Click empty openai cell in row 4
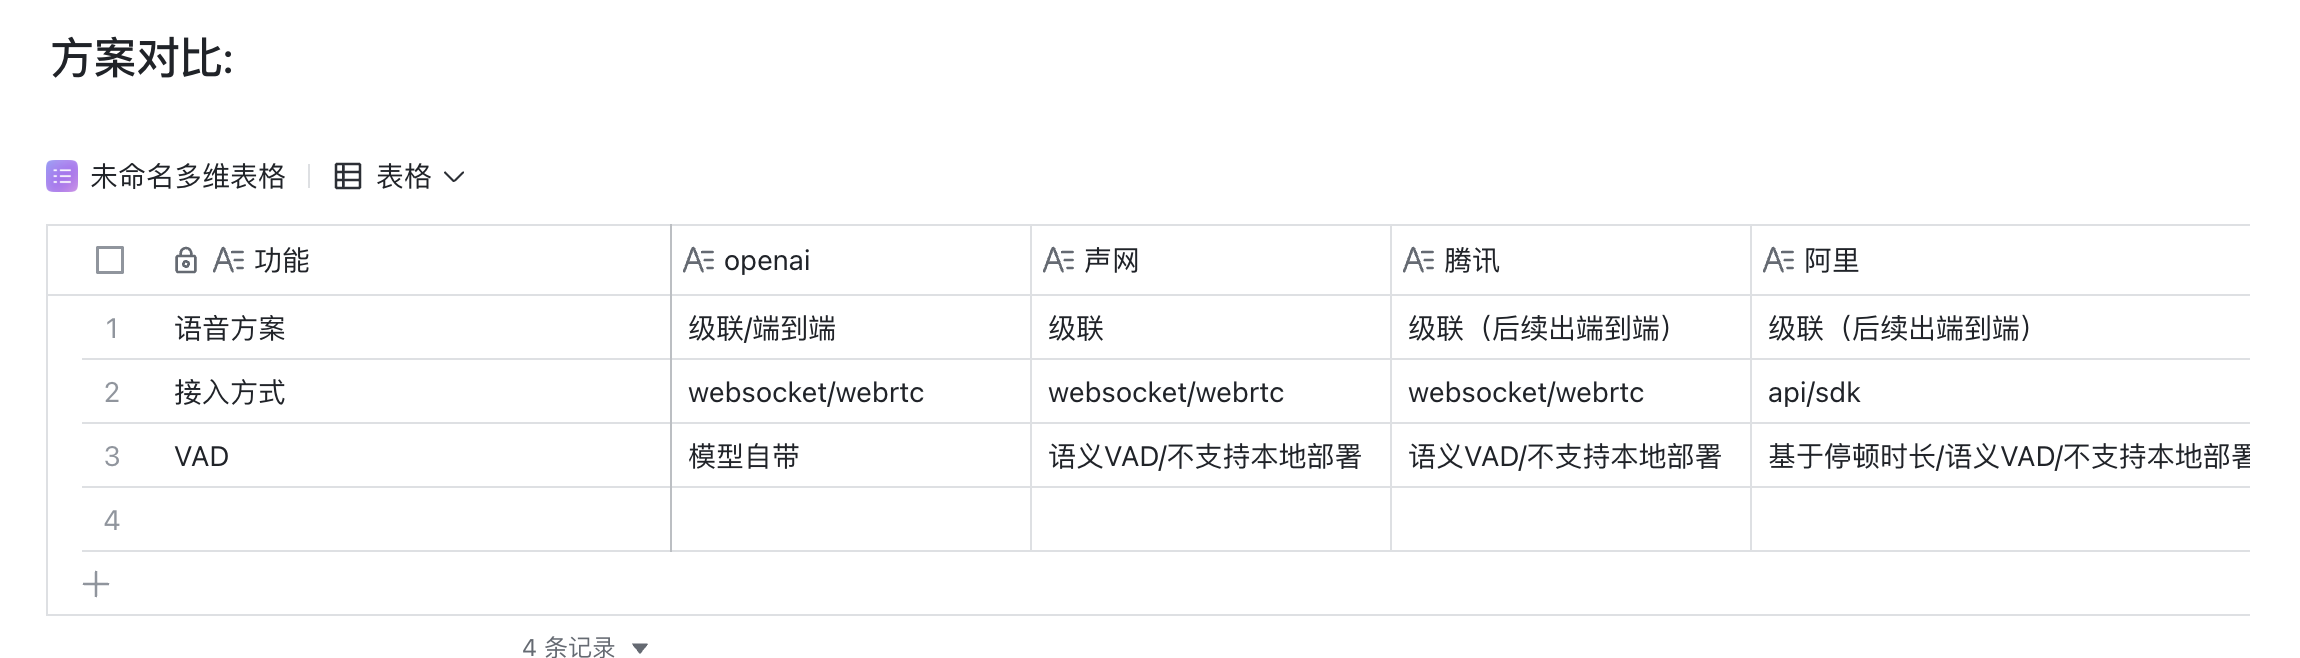 [x=851, y=520]
